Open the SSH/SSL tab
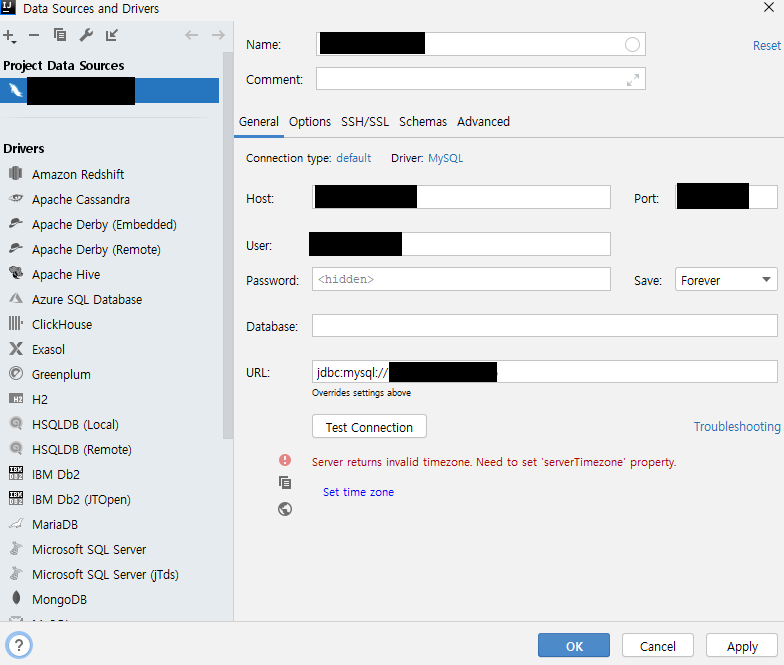Image resolution: width=784 pixels, height=665 pixels. coord(364,122)
